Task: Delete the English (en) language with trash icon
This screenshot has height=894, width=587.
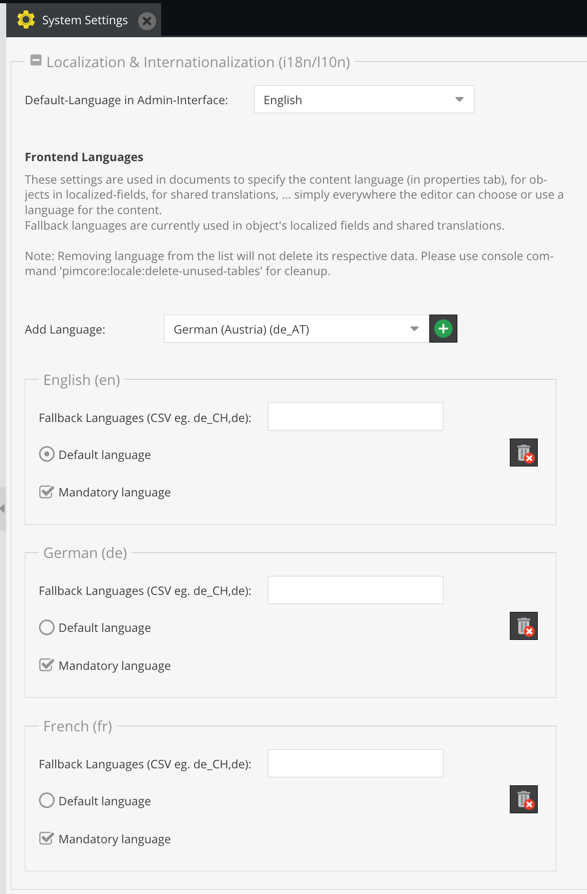Action: pos(524,453)
